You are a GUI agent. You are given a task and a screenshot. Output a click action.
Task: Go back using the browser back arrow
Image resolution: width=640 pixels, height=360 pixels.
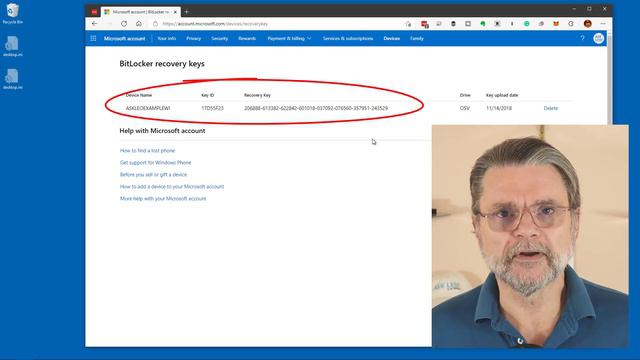point(94,24)
